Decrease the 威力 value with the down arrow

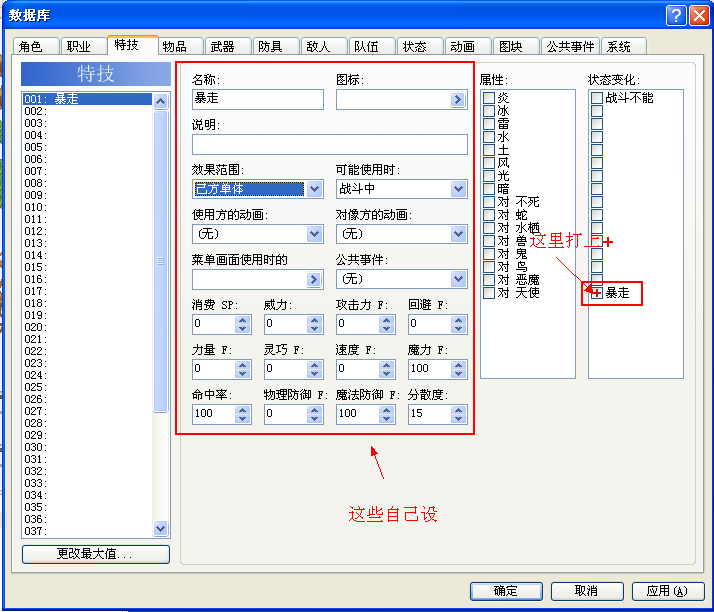click(x=314, y=329)
